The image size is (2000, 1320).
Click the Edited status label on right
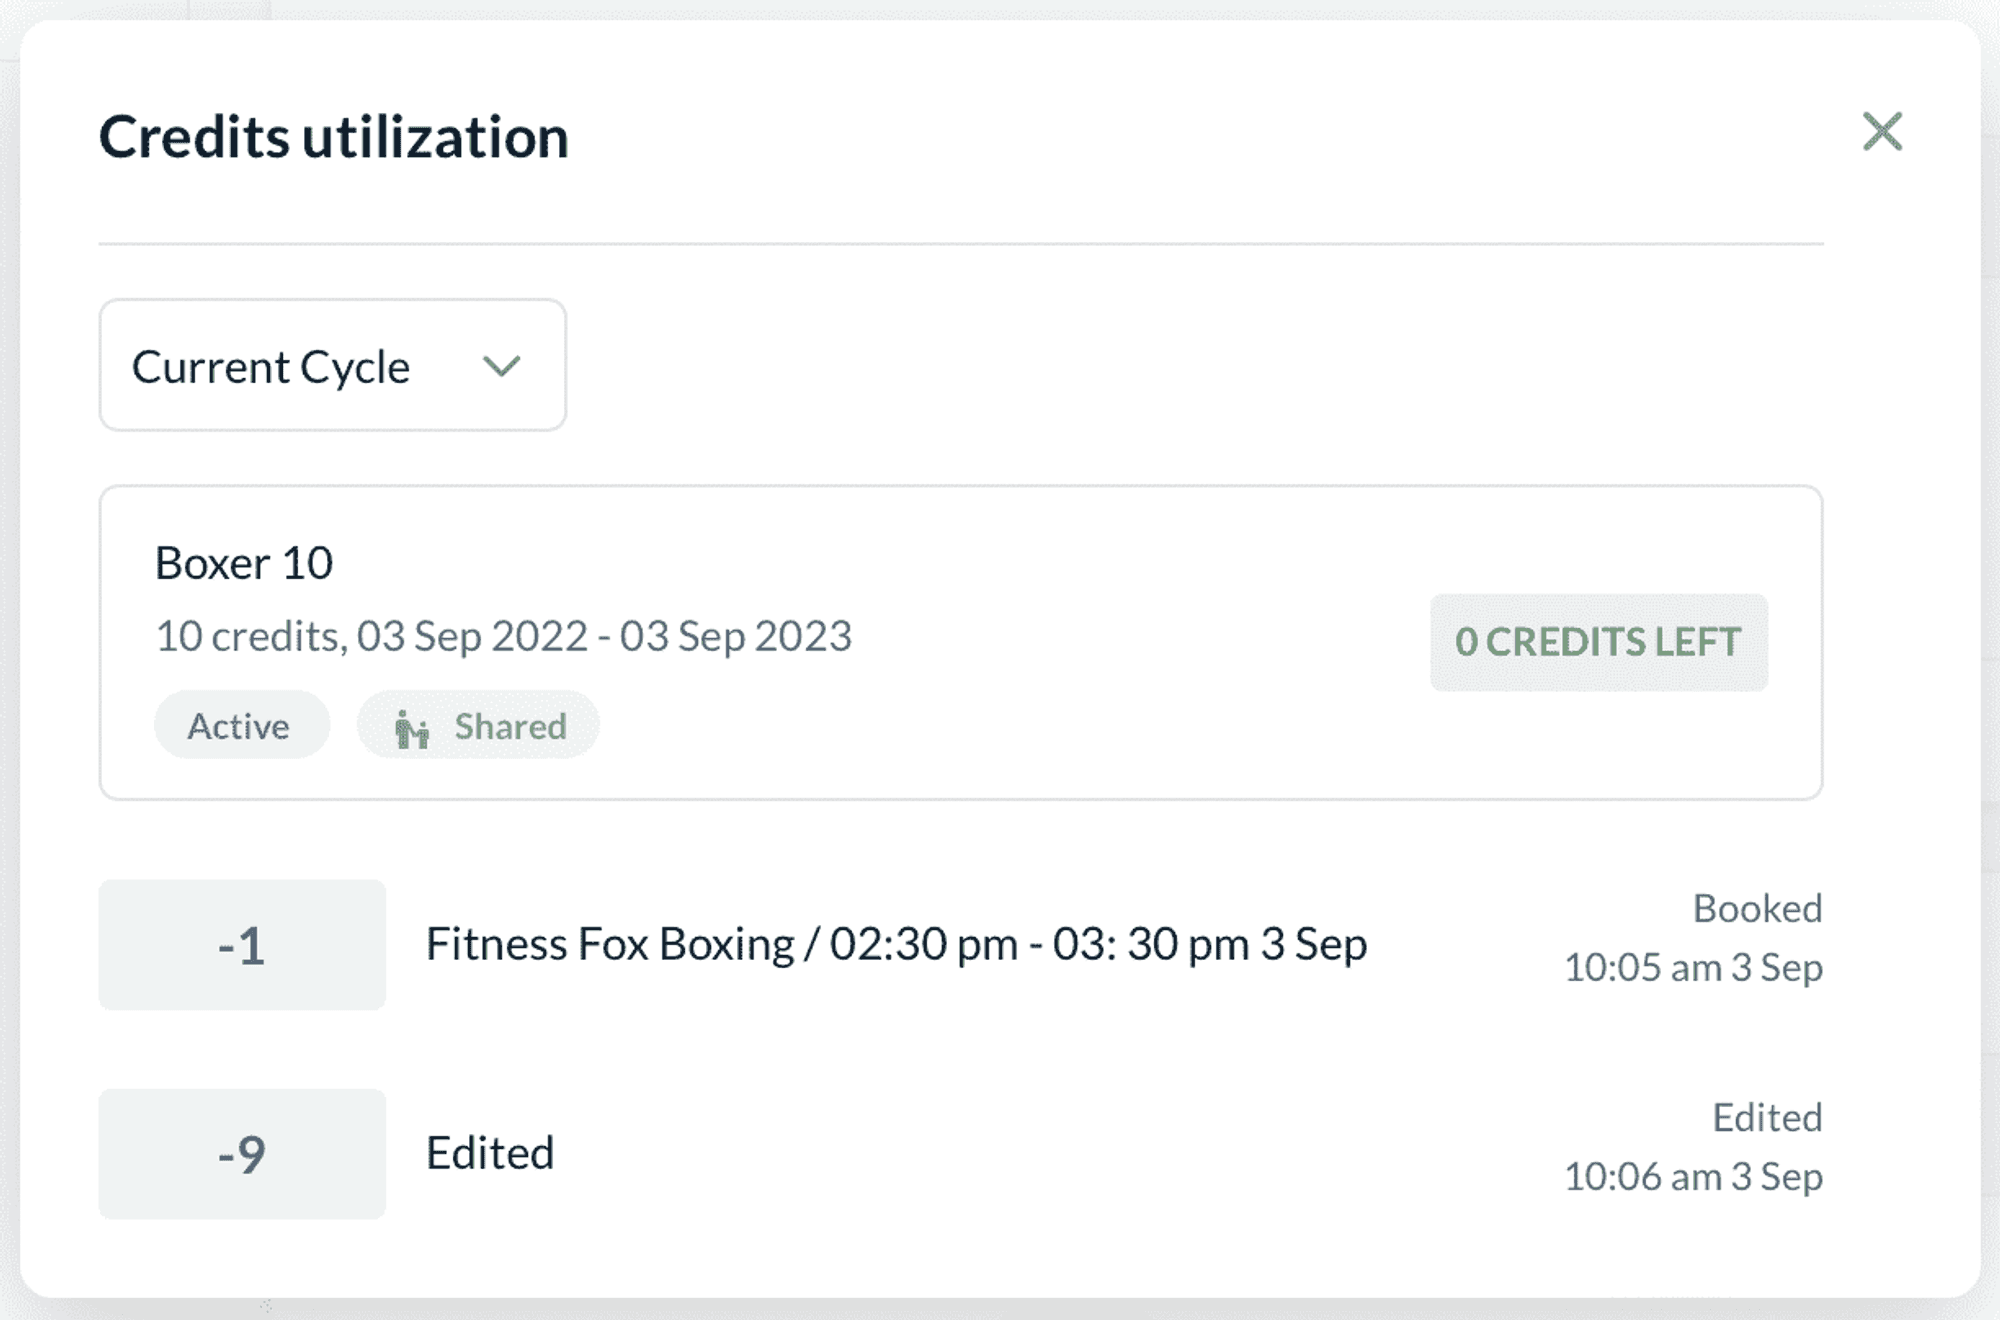(1767, 1118)
